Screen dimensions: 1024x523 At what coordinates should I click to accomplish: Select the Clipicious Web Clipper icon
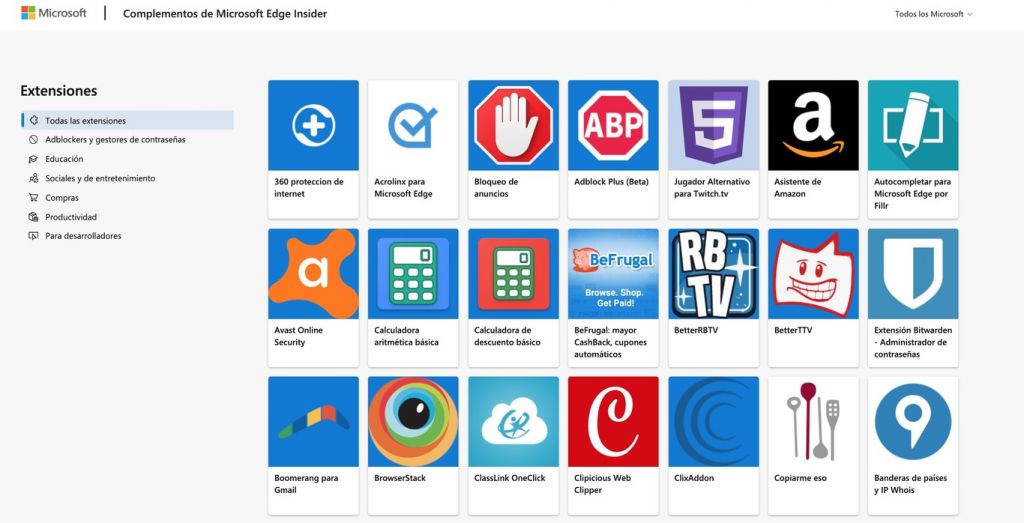click(x=613, y=421)
